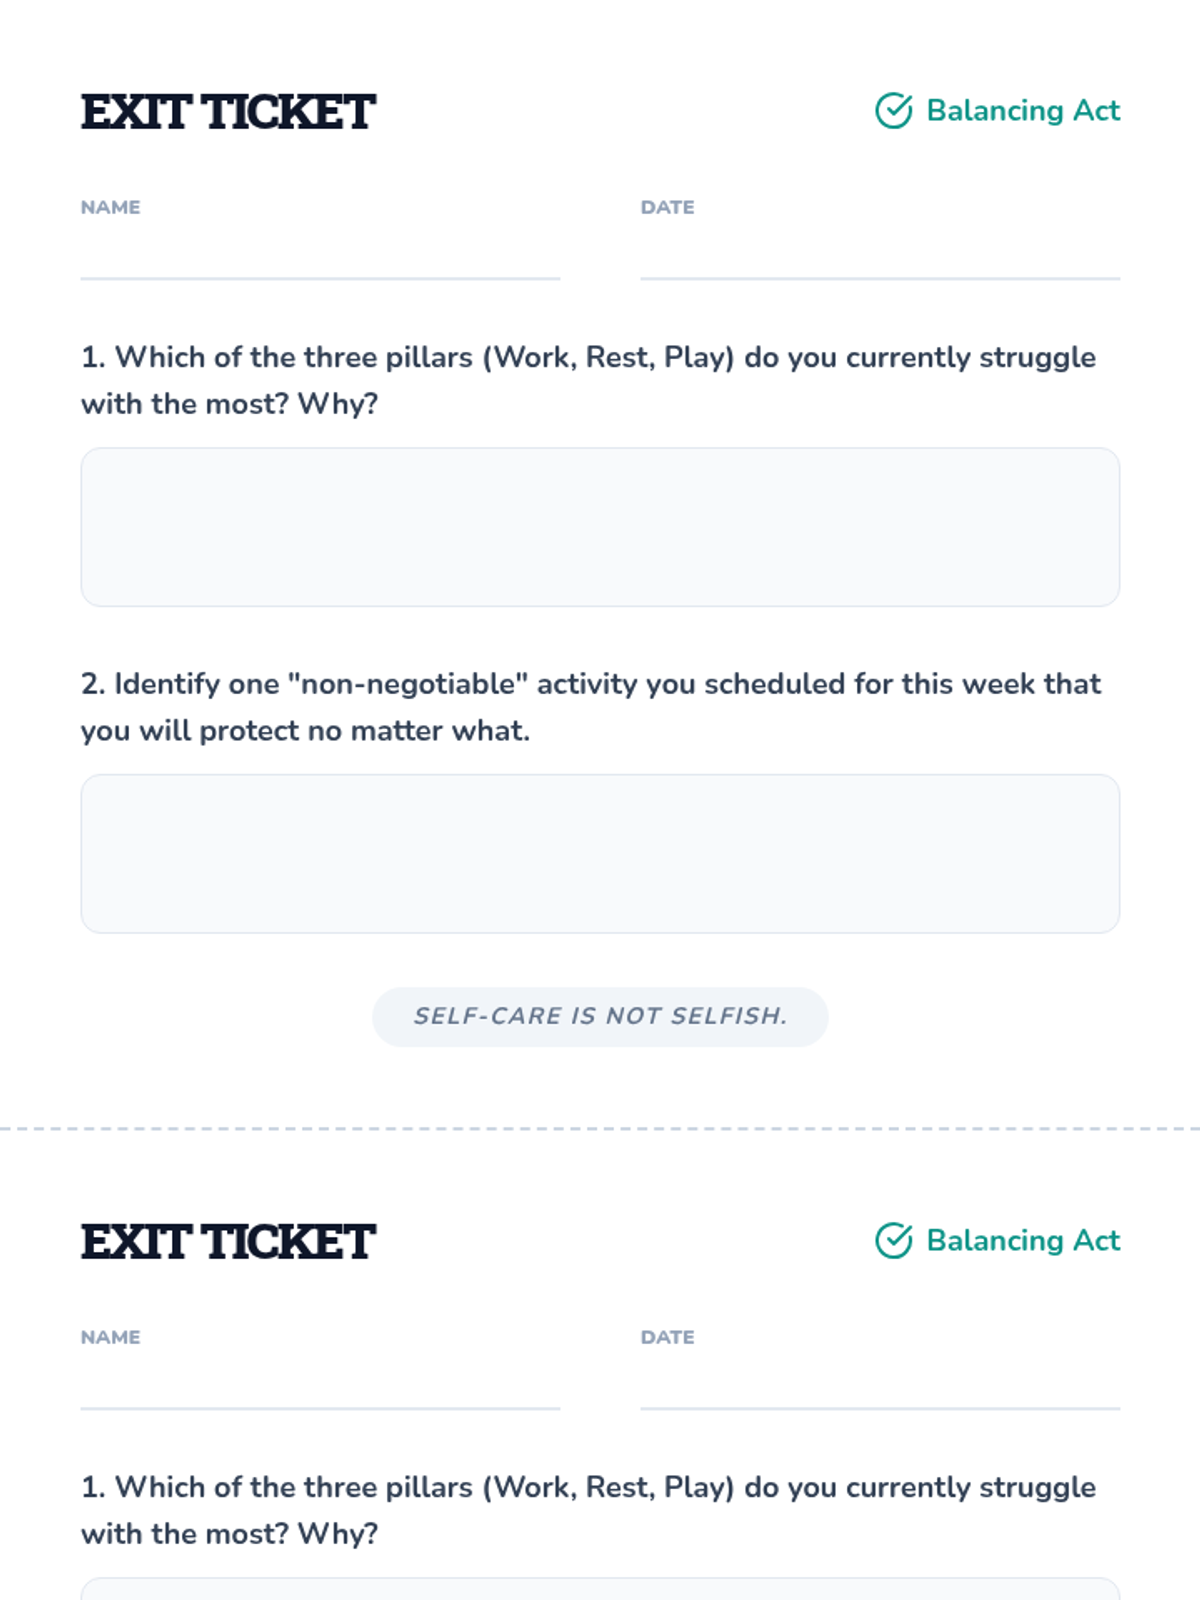This screenshot has width=1200, height=1600.
Task: Click the NAME label on the first ticket
Action: coord(111,207)
